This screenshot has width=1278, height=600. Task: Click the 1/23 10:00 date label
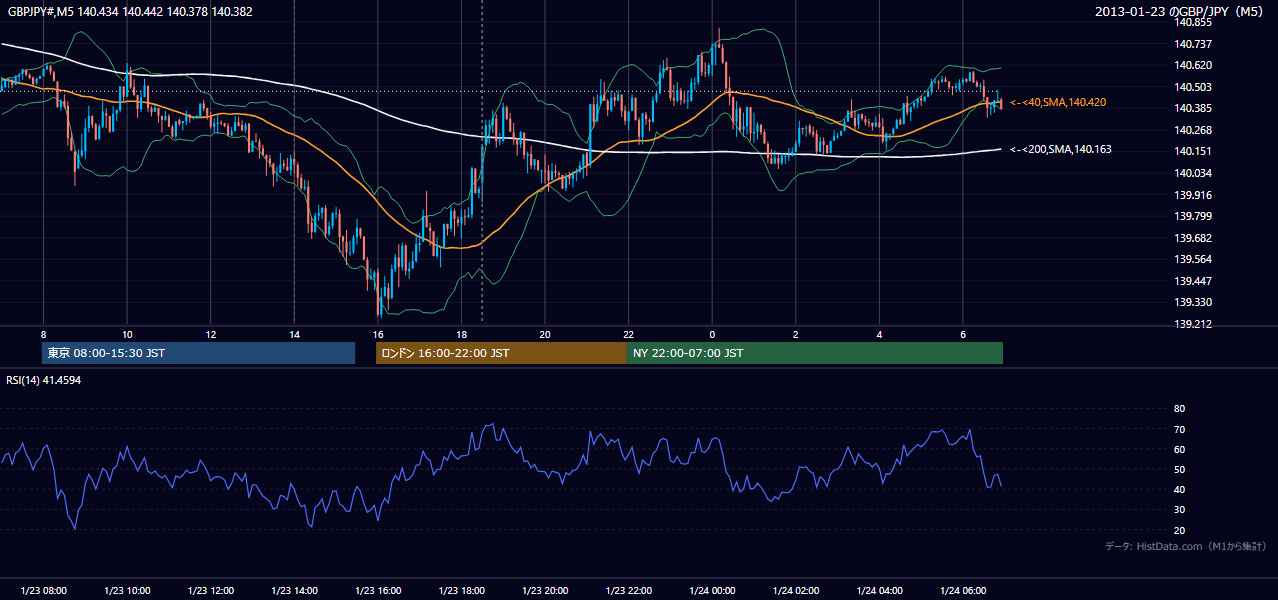(127, 591)
